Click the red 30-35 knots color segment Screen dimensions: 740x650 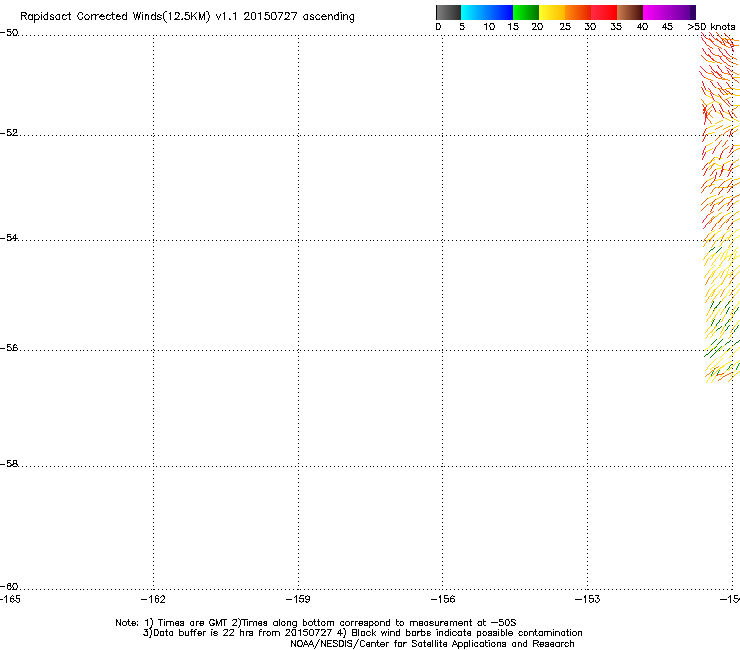(604, 12)
